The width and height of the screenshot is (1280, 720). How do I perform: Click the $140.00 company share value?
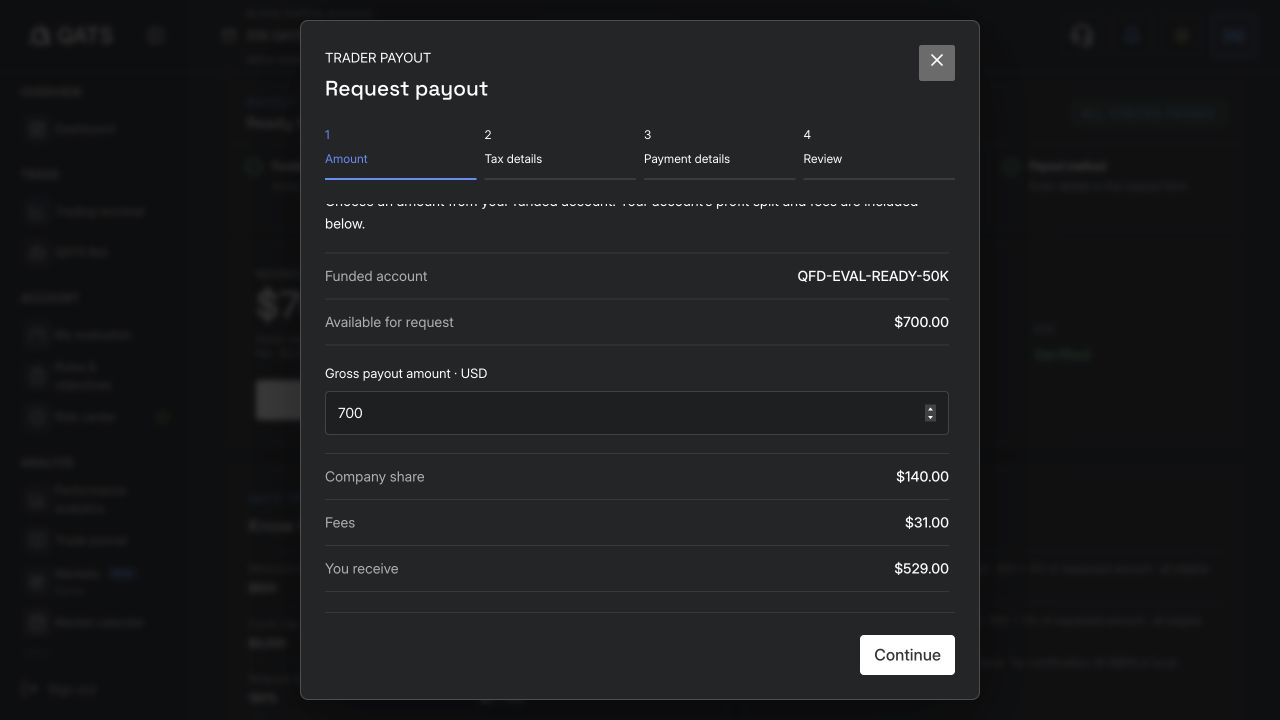pos(923,477)
